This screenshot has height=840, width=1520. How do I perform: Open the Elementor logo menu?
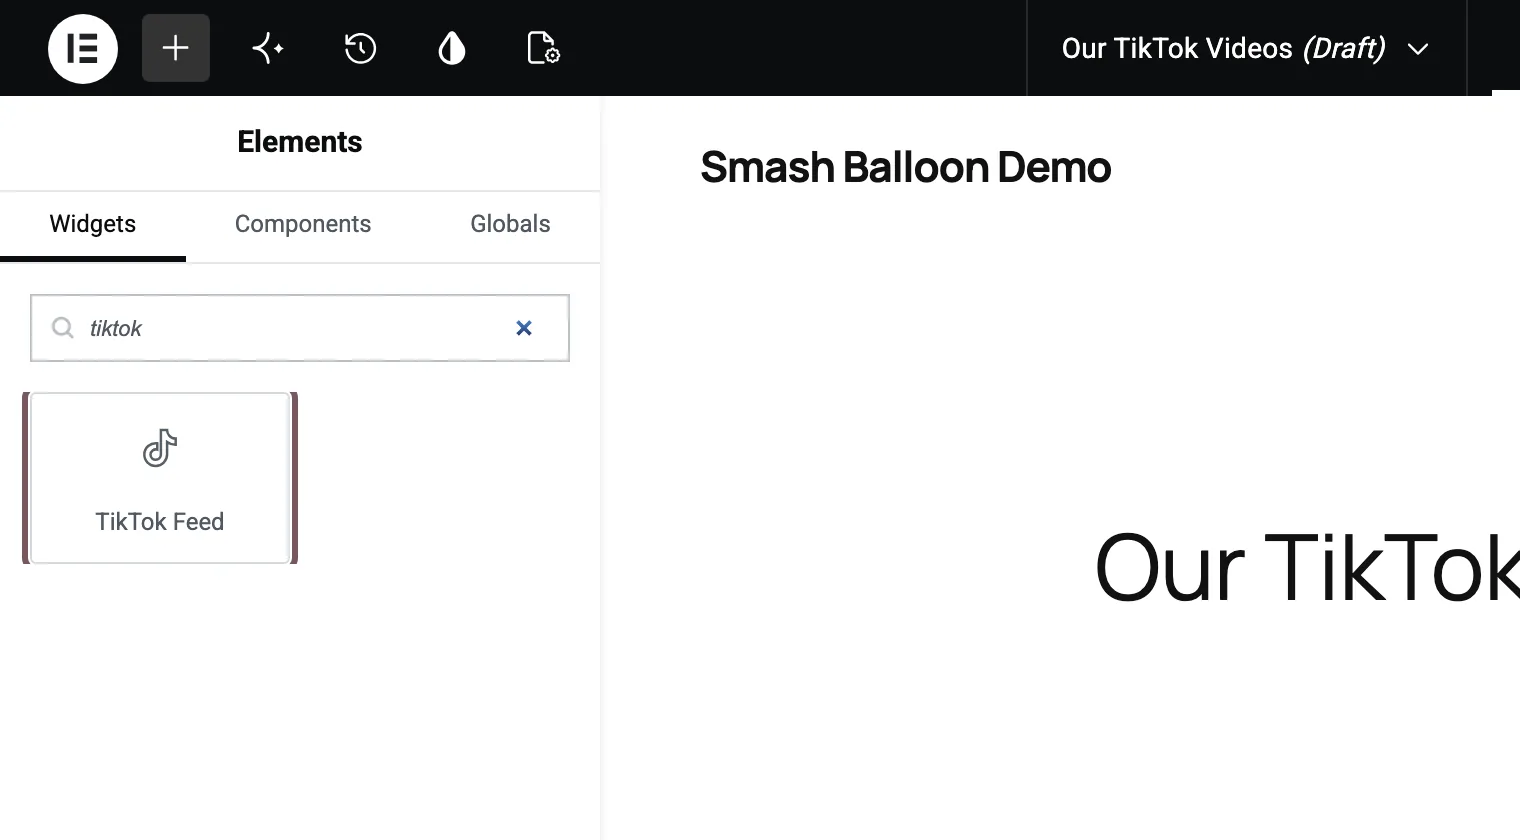click(x=83, y=48)
